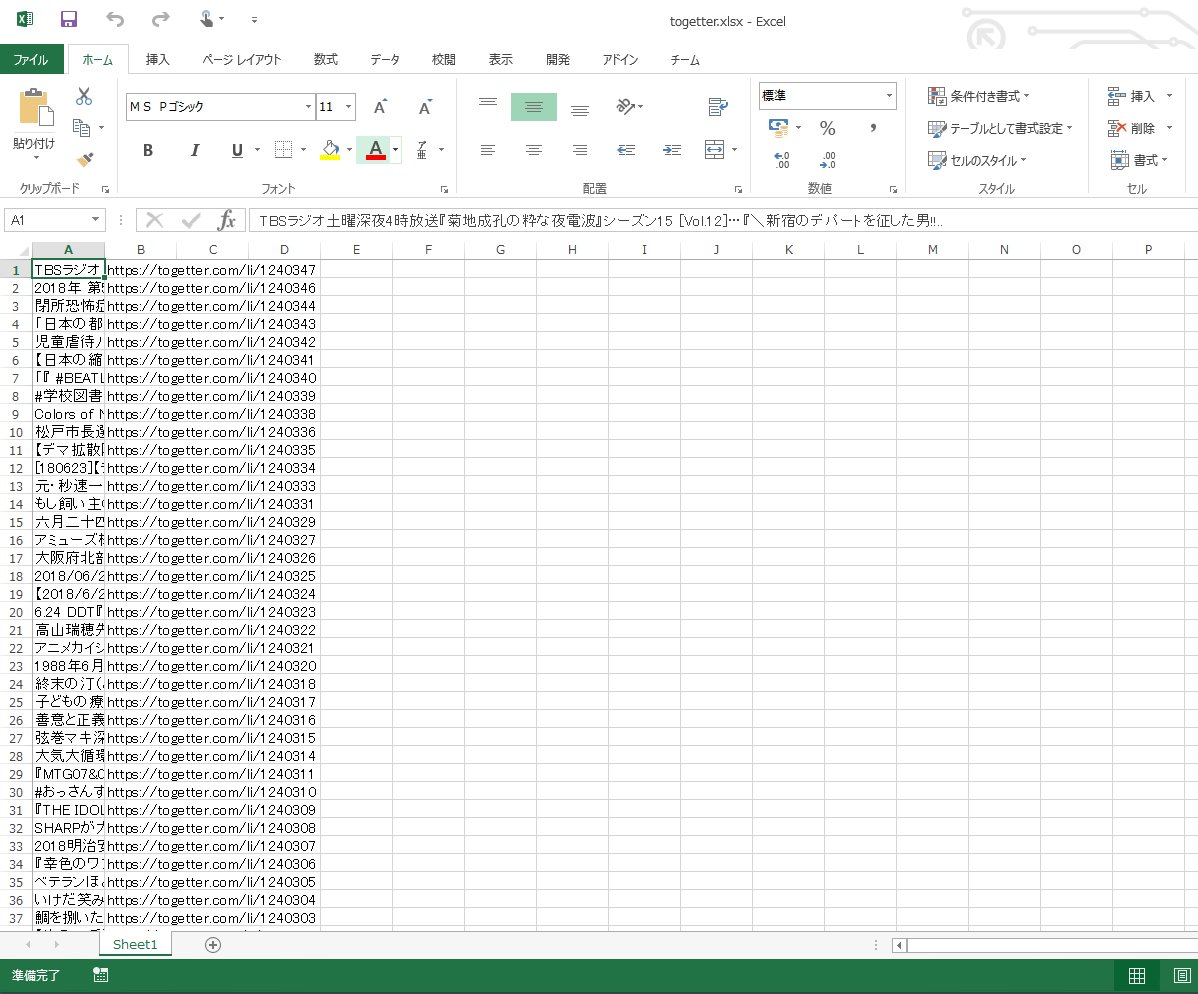The width and height of the screenshot is (1198, 994).
Task: Expand the Name Box dropdown
Action: 96,220
